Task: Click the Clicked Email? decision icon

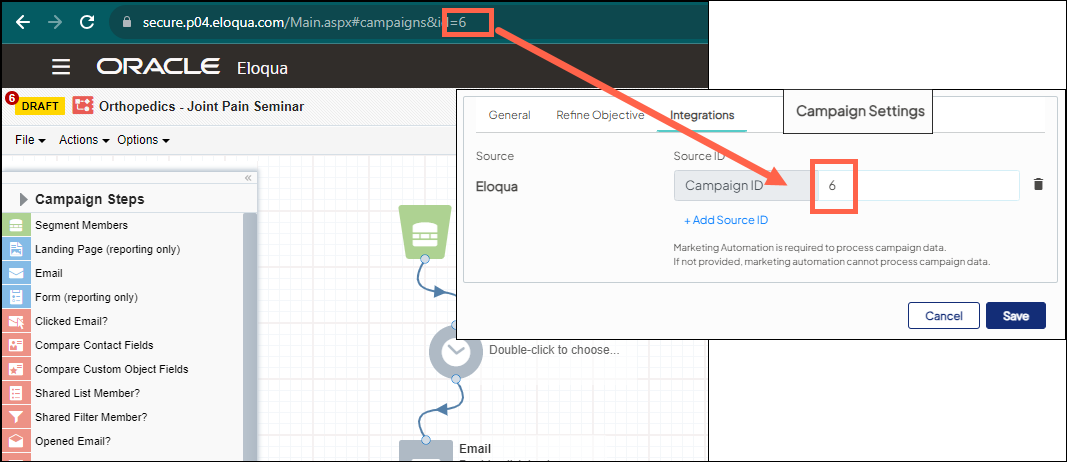Action: [17, 321]
